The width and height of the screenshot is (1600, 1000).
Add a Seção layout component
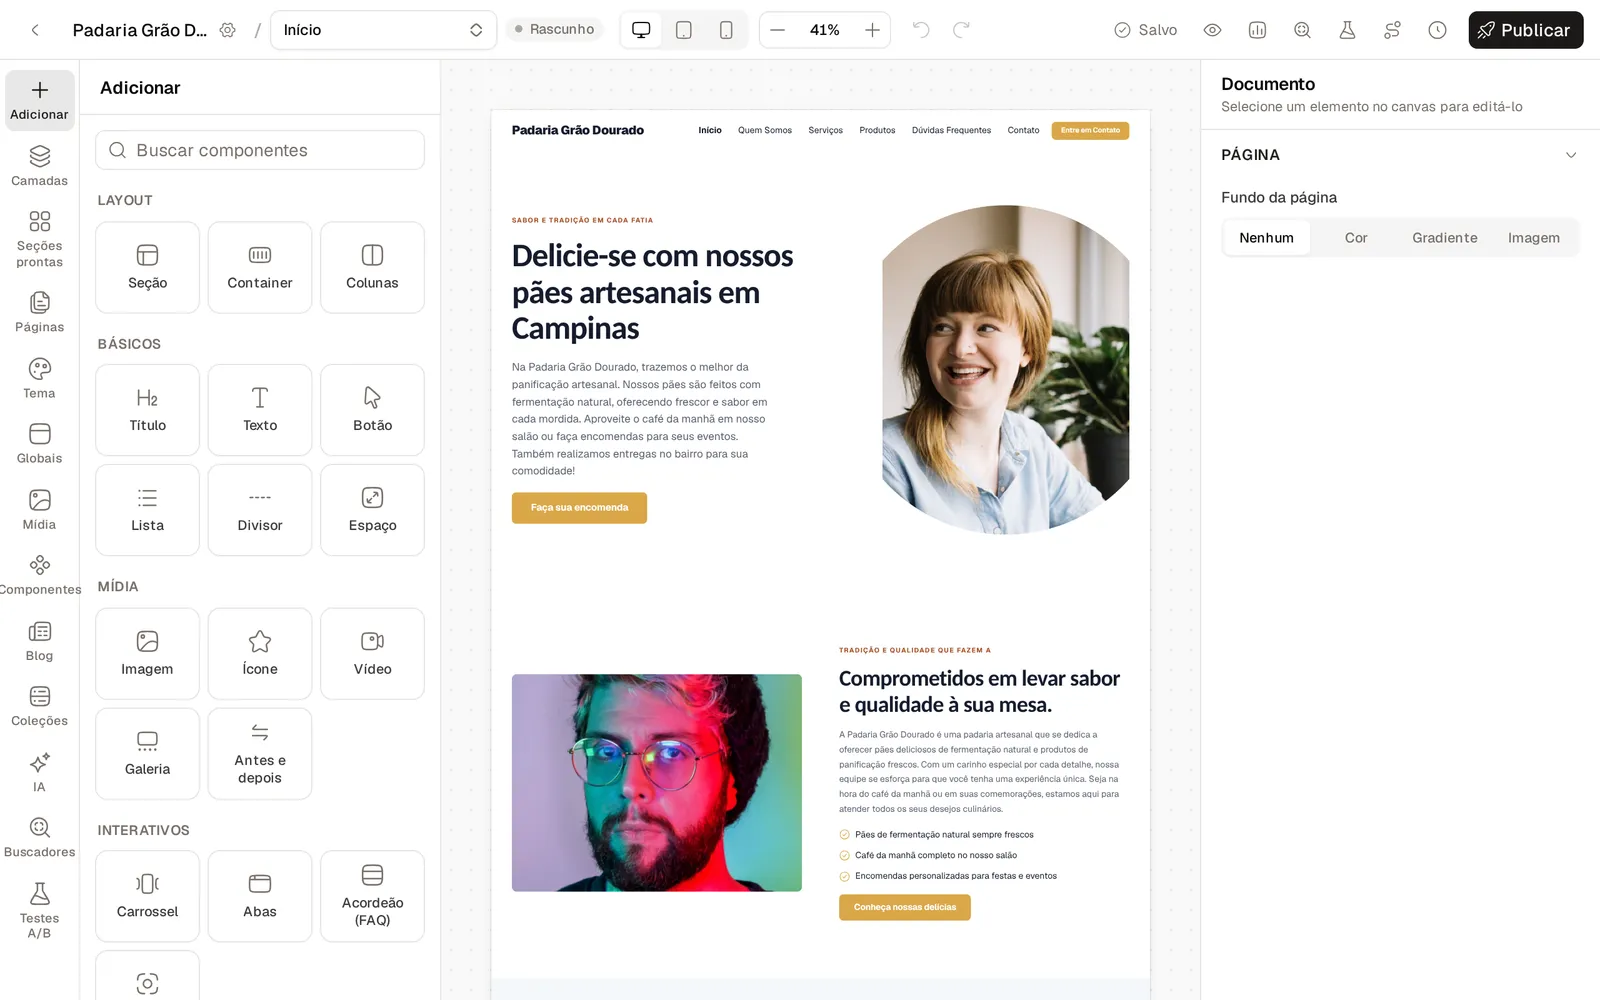tap(147, 268)
